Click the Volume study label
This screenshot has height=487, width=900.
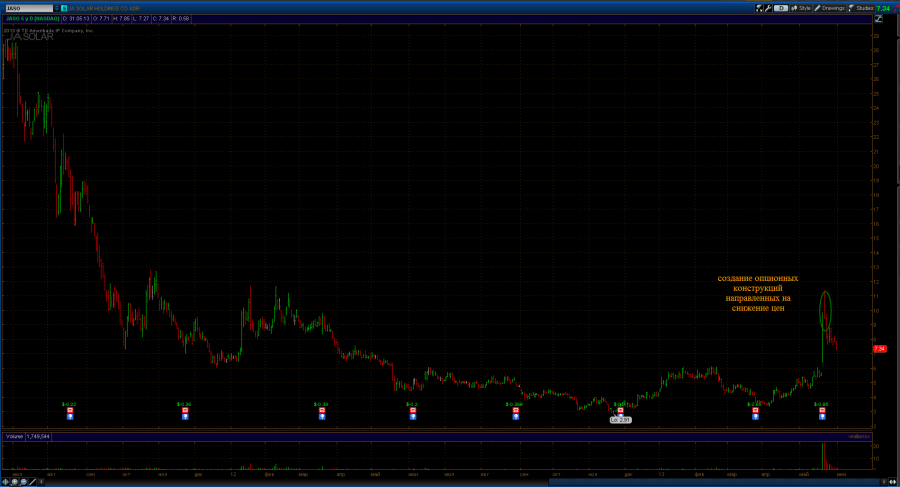14,436
